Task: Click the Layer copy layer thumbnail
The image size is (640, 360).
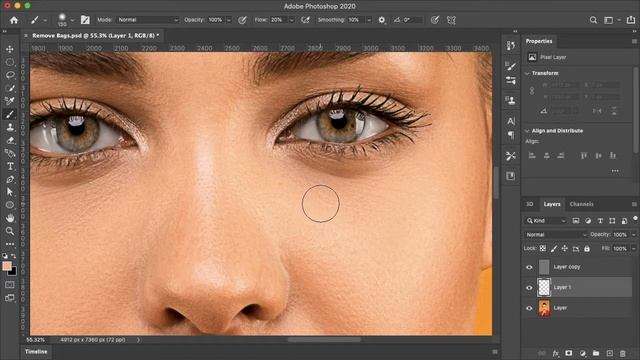Action: (x=544, y=267)
